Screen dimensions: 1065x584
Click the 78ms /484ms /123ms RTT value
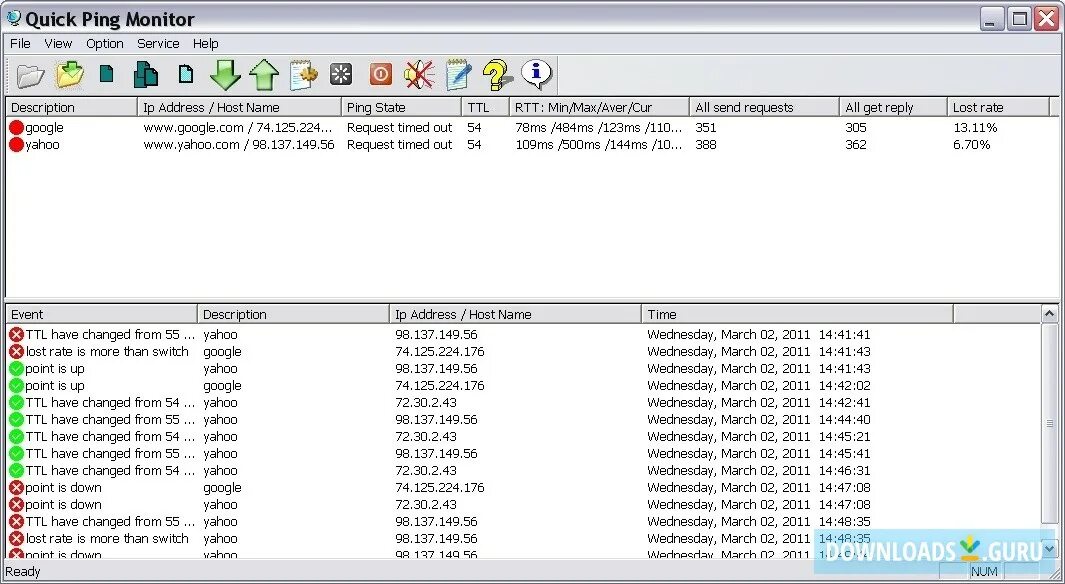(598, 128)
